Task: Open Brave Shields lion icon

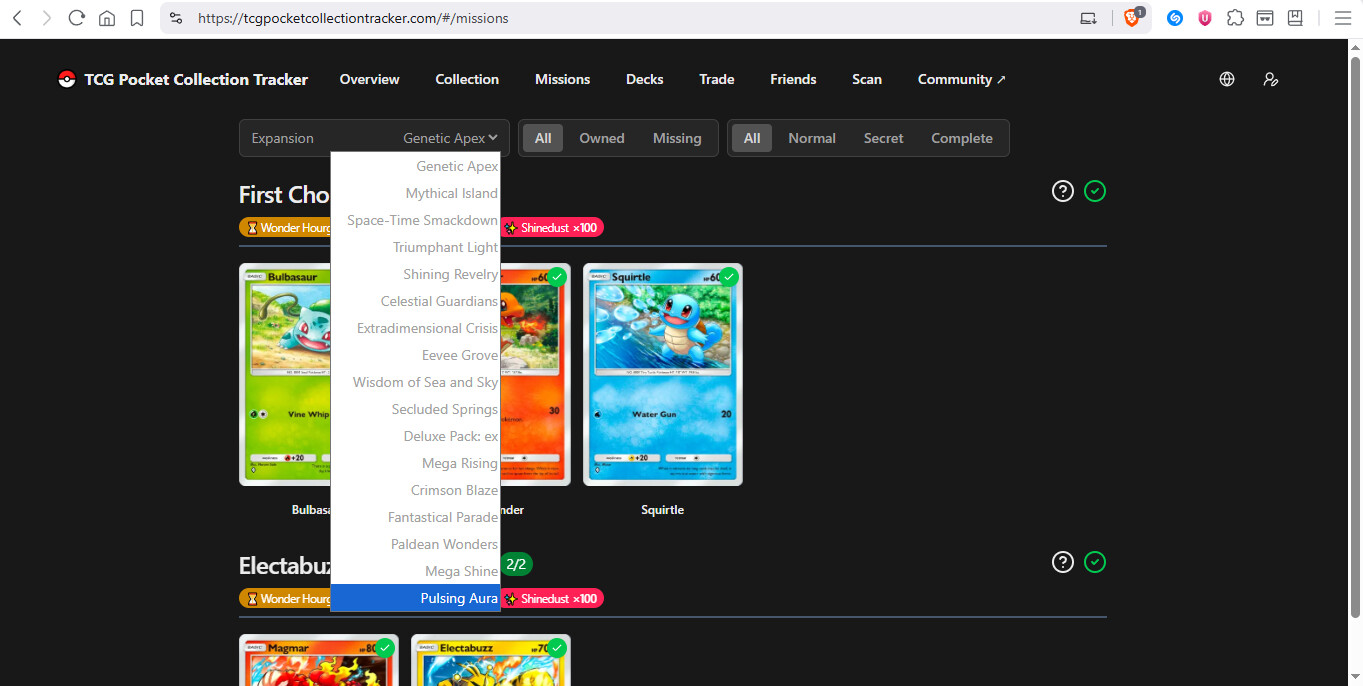Action: (x=1132, y=18)
